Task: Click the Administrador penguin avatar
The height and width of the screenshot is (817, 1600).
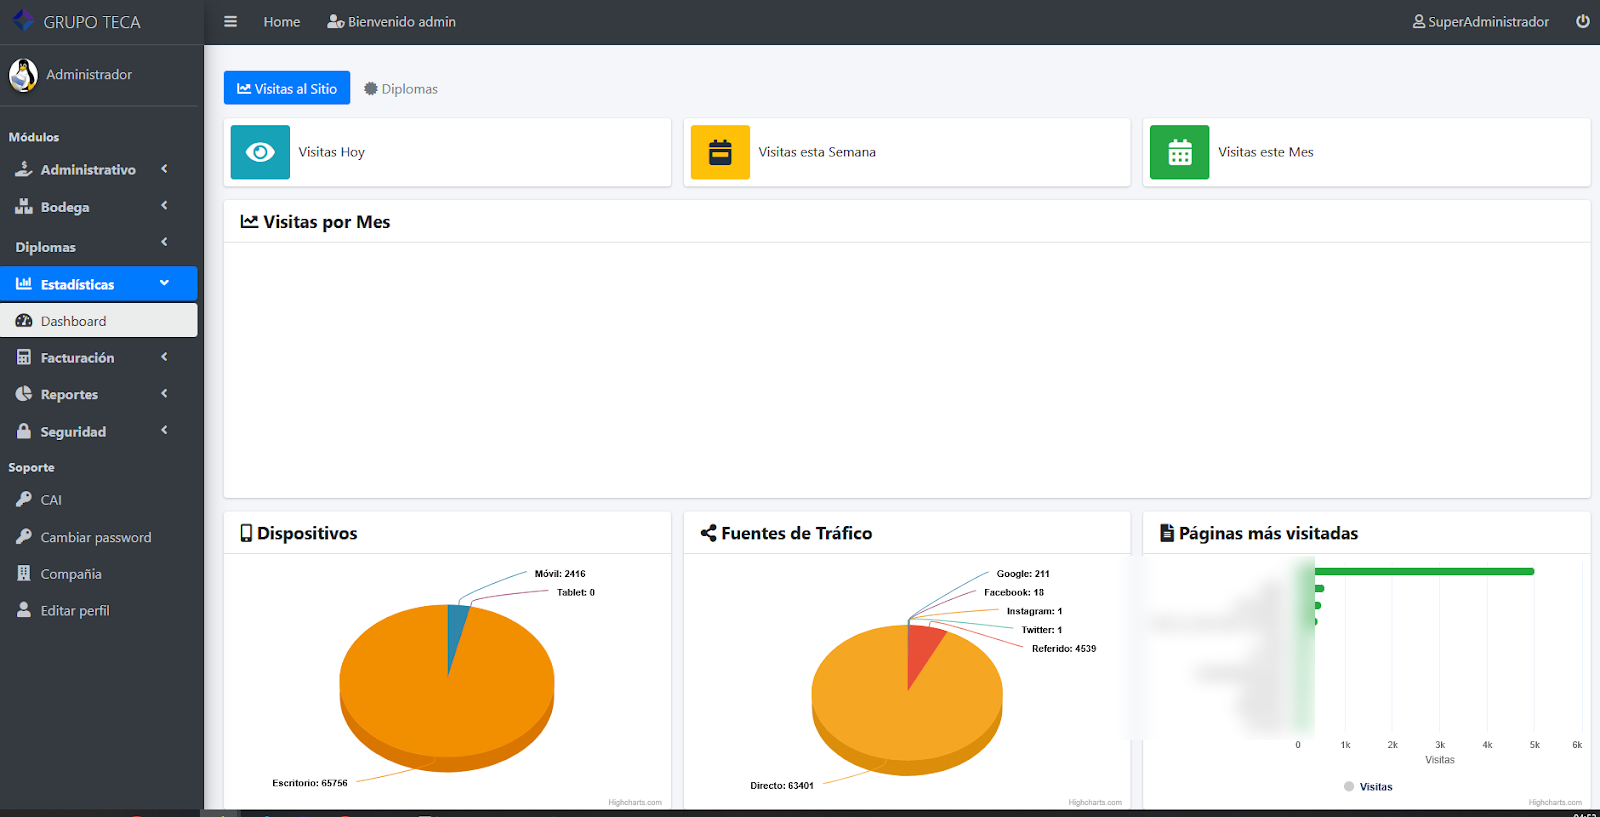Action: coord(23,75)
